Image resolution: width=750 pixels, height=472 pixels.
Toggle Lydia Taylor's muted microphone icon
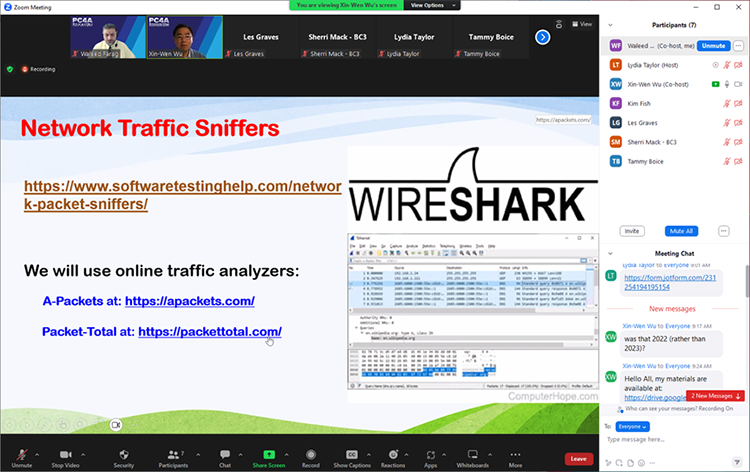point(727,65)
